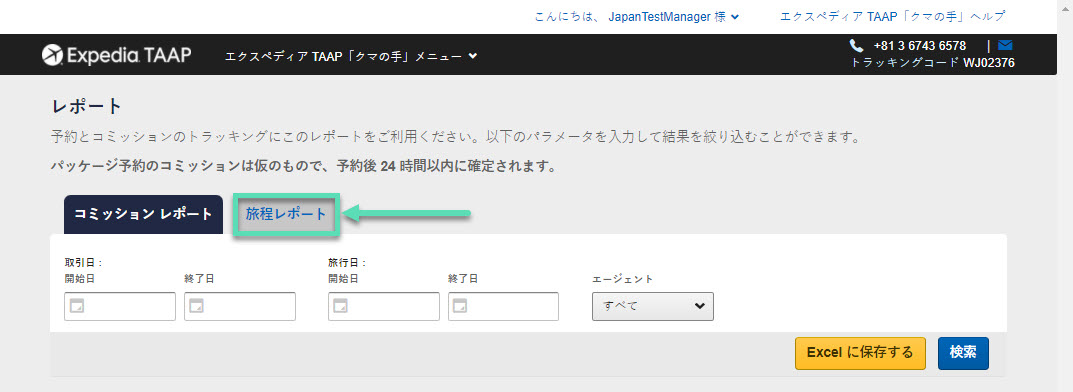Expand the JapanTestManager account dropdown
This screenshot has width=1073, height=392.
(637, 17)
